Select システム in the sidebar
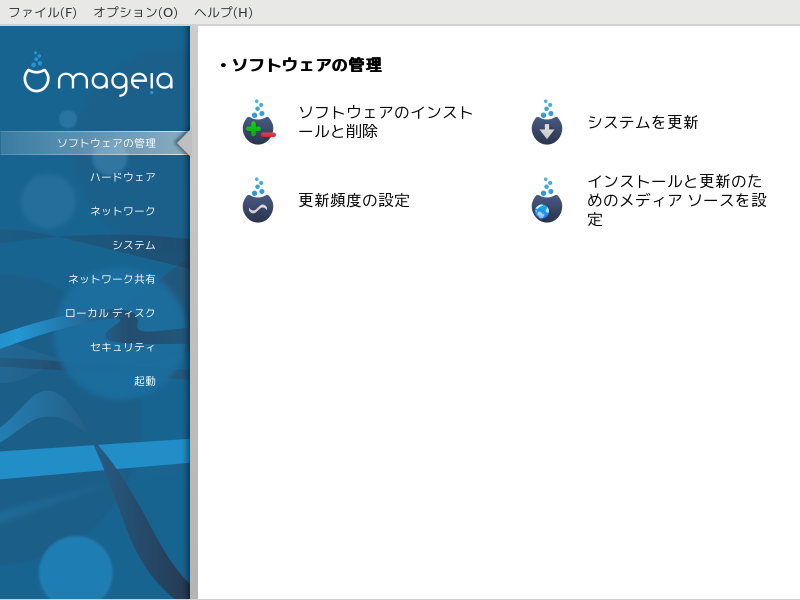Viewport: 800px width, 600px height. (134, 245)
